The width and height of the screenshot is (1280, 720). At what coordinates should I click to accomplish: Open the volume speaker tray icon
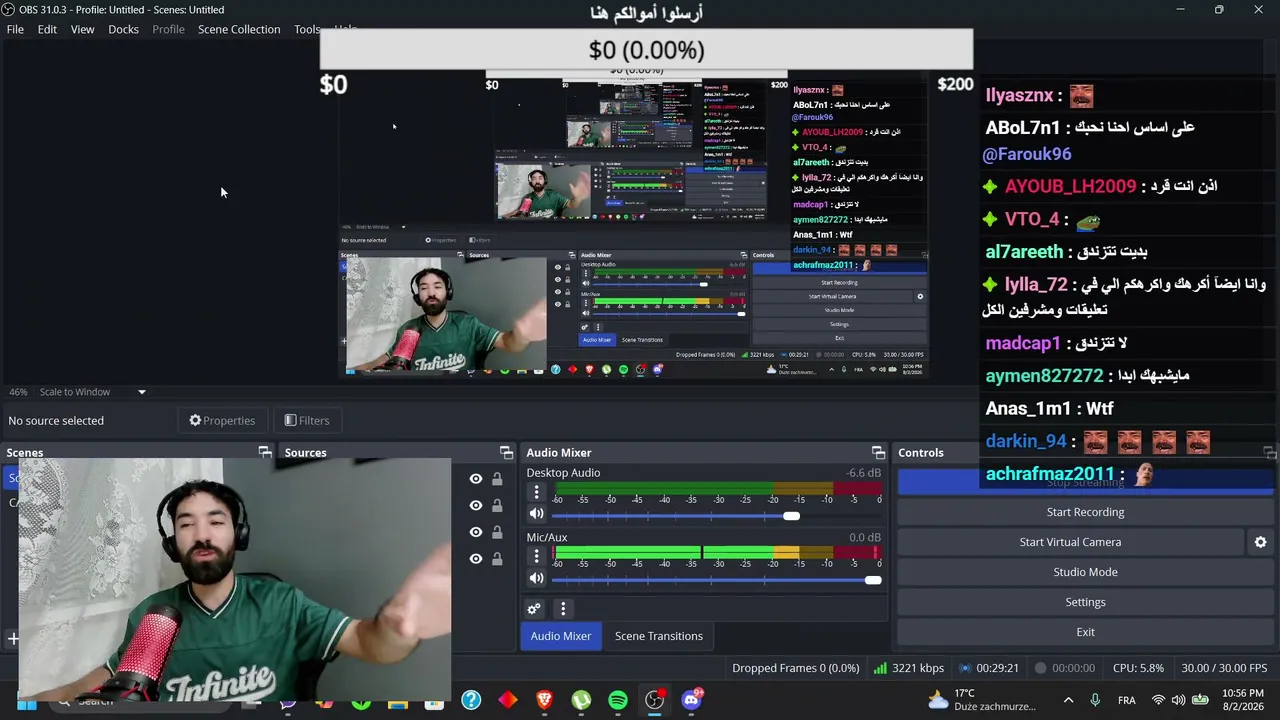click(x=1178, y=700)
